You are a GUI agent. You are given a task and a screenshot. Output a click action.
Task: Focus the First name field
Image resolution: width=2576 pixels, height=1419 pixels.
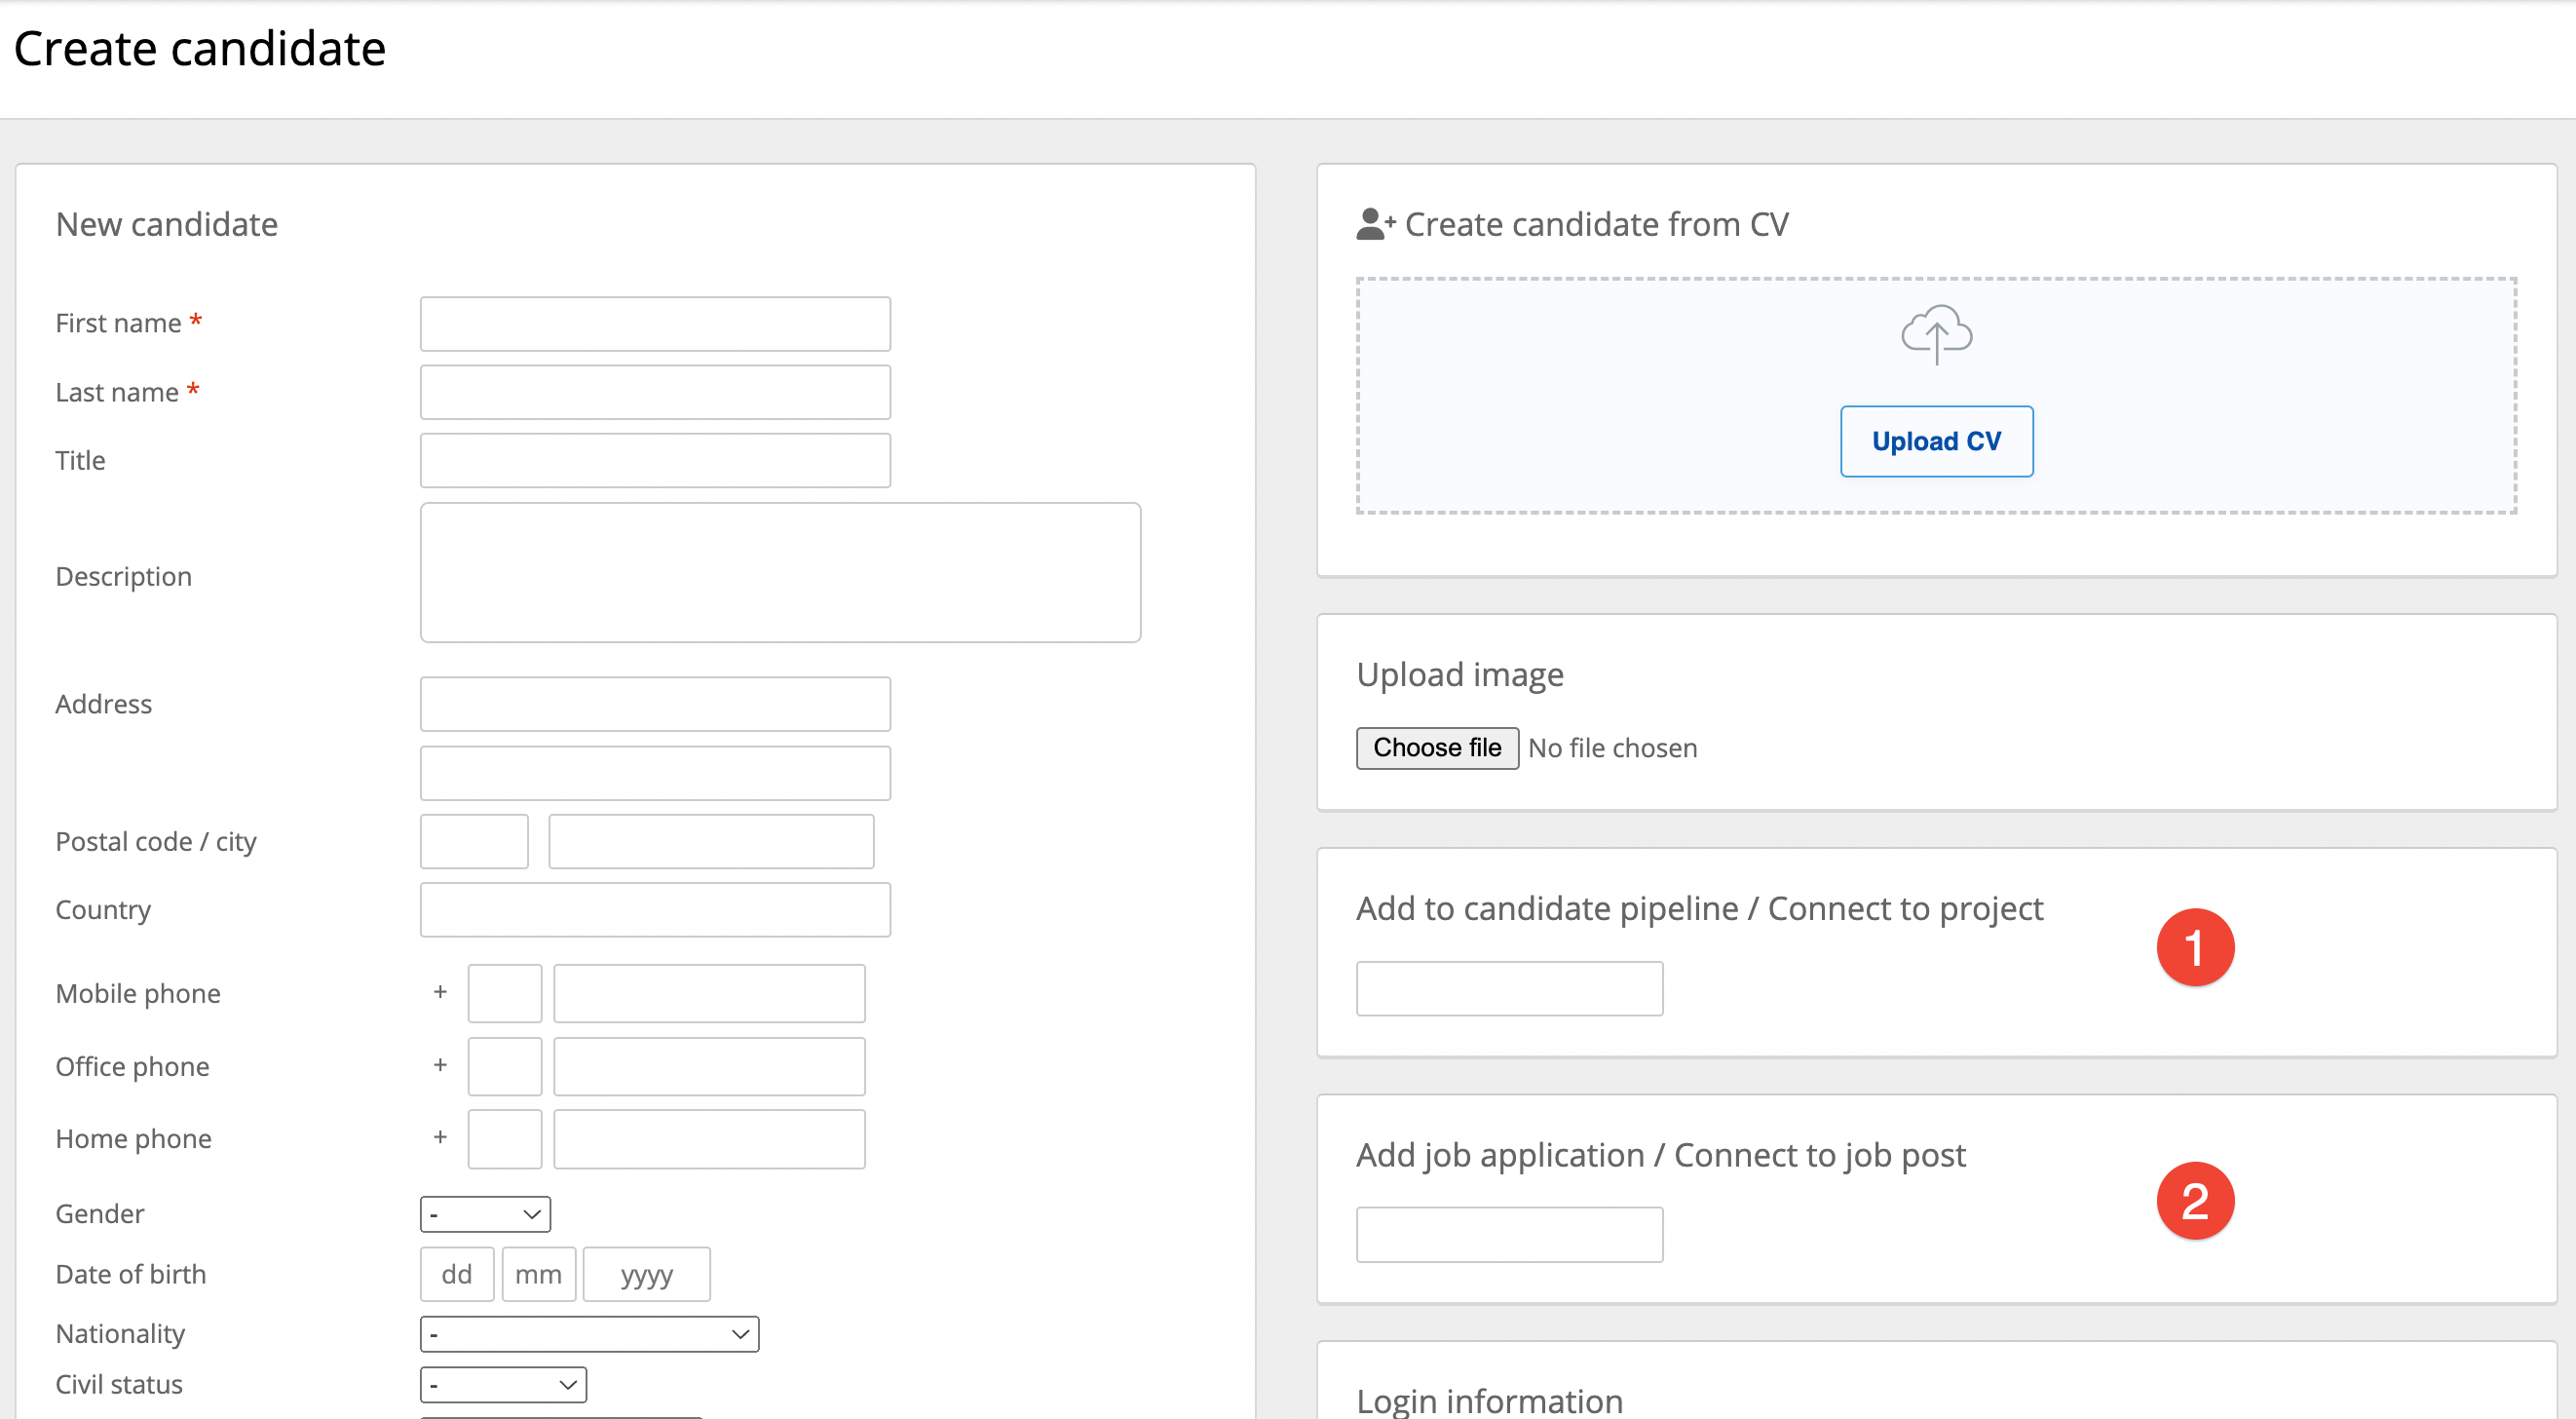tap(655, 324)
